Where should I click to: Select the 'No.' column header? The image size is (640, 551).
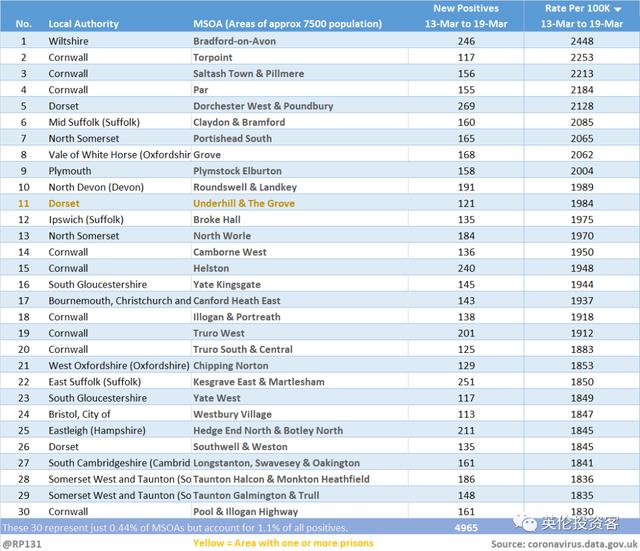tap(23, 24)
